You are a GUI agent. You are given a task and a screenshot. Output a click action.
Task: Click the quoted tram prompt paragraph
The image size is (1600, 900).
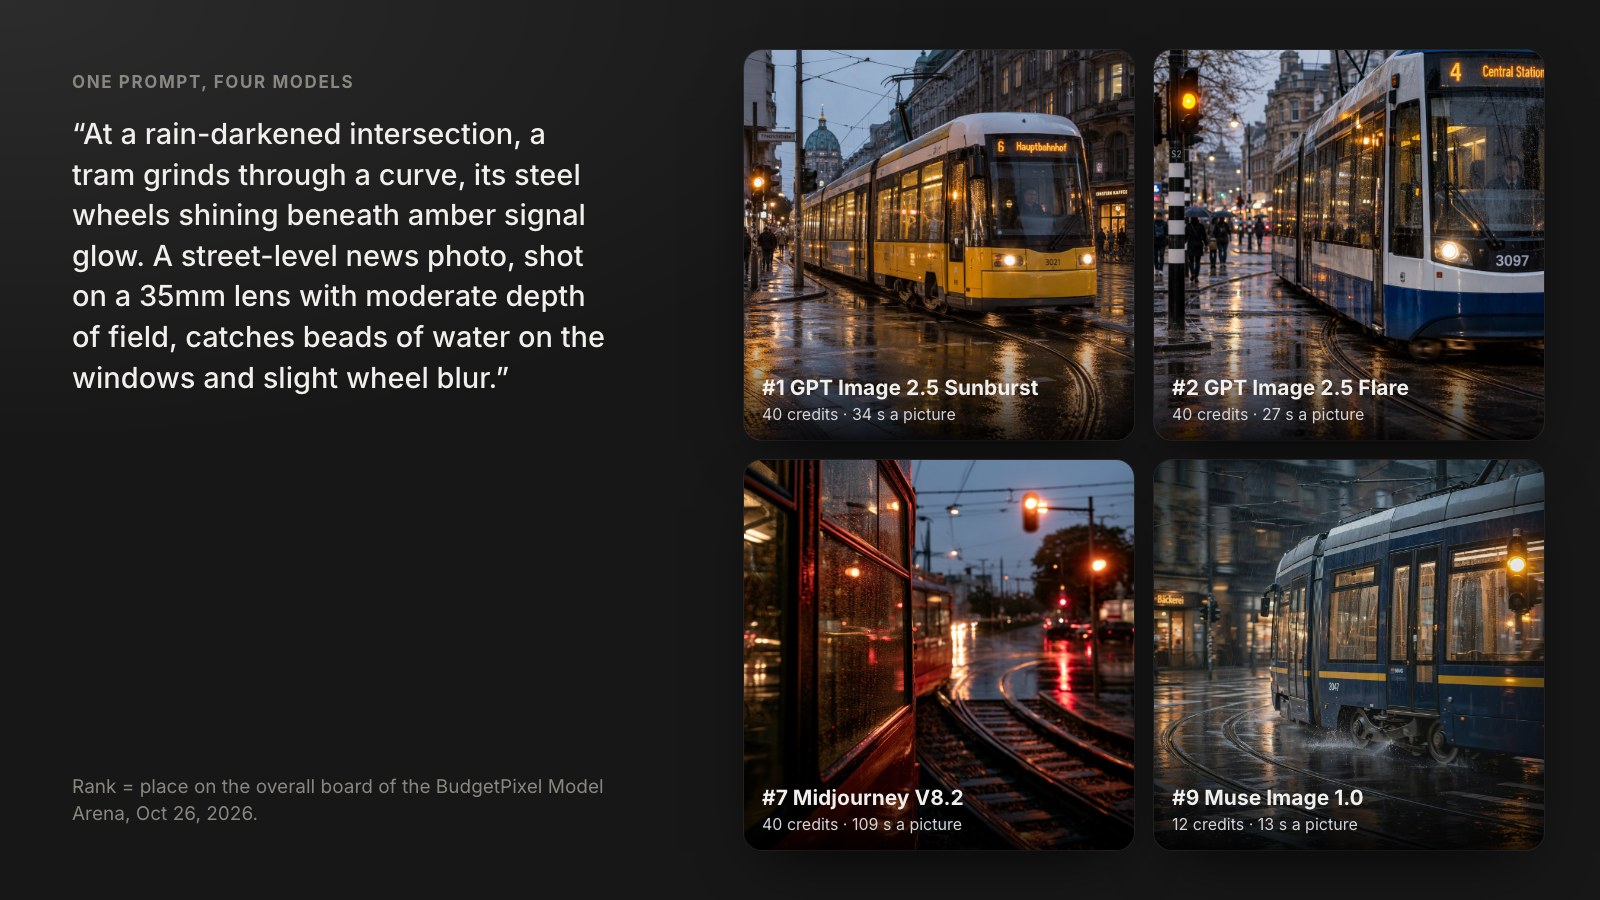point(338,256)
